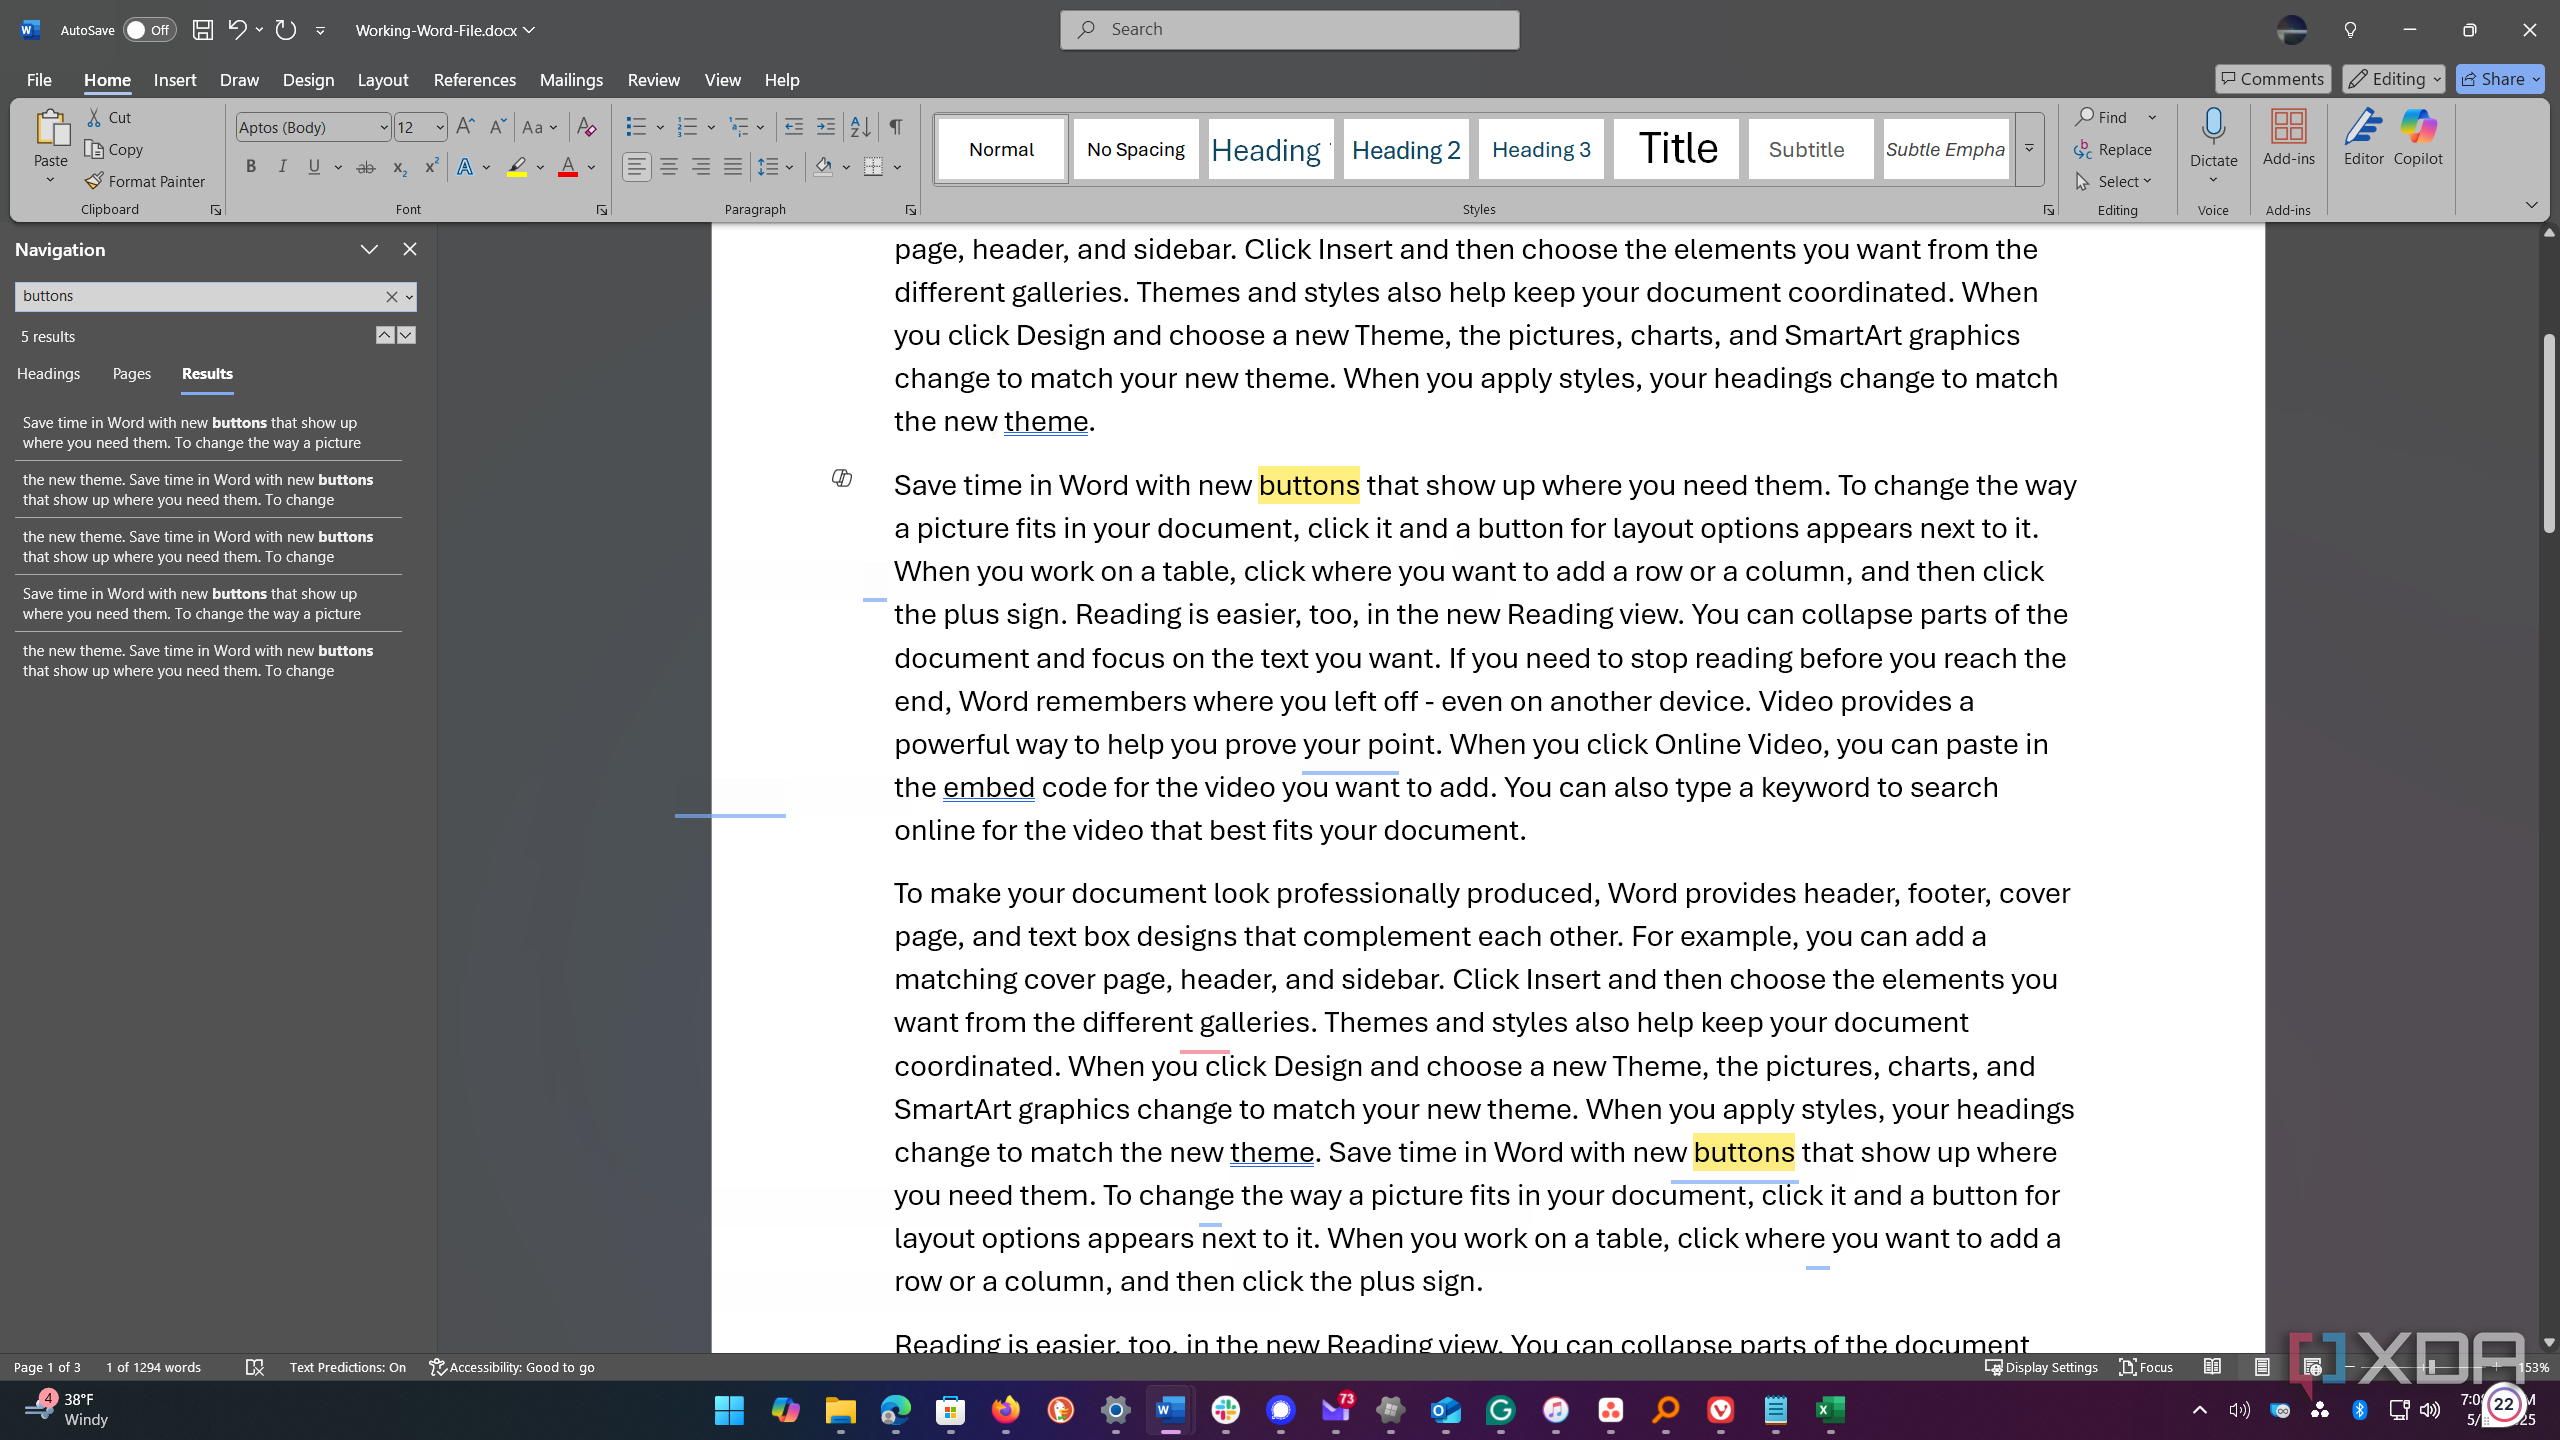Image resolution: width=2560 pixels, height=1440 pixels.
Task: Apply strikethrough formatting
Action: [366, 167]
